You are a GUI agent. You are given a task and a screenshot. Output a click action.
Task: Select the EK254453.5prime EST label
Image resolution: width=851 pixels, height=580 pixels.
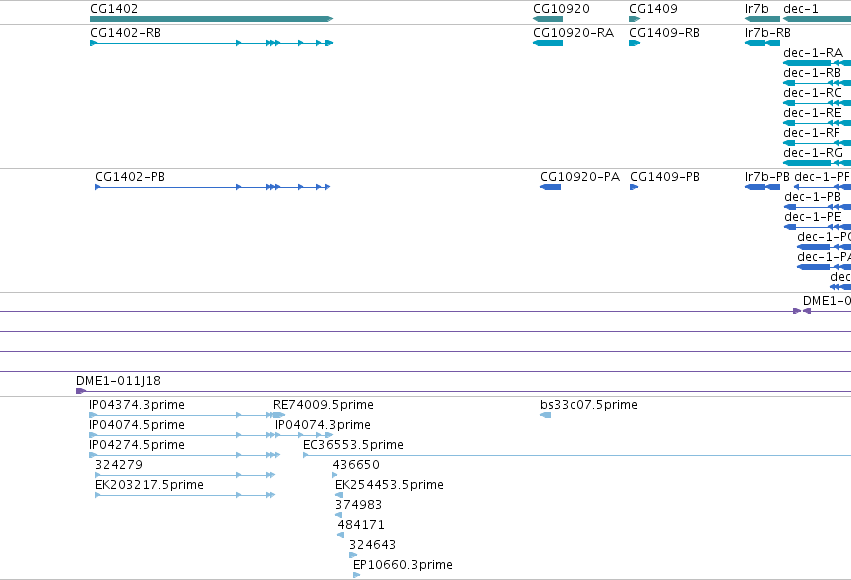[x=389, y=485]
